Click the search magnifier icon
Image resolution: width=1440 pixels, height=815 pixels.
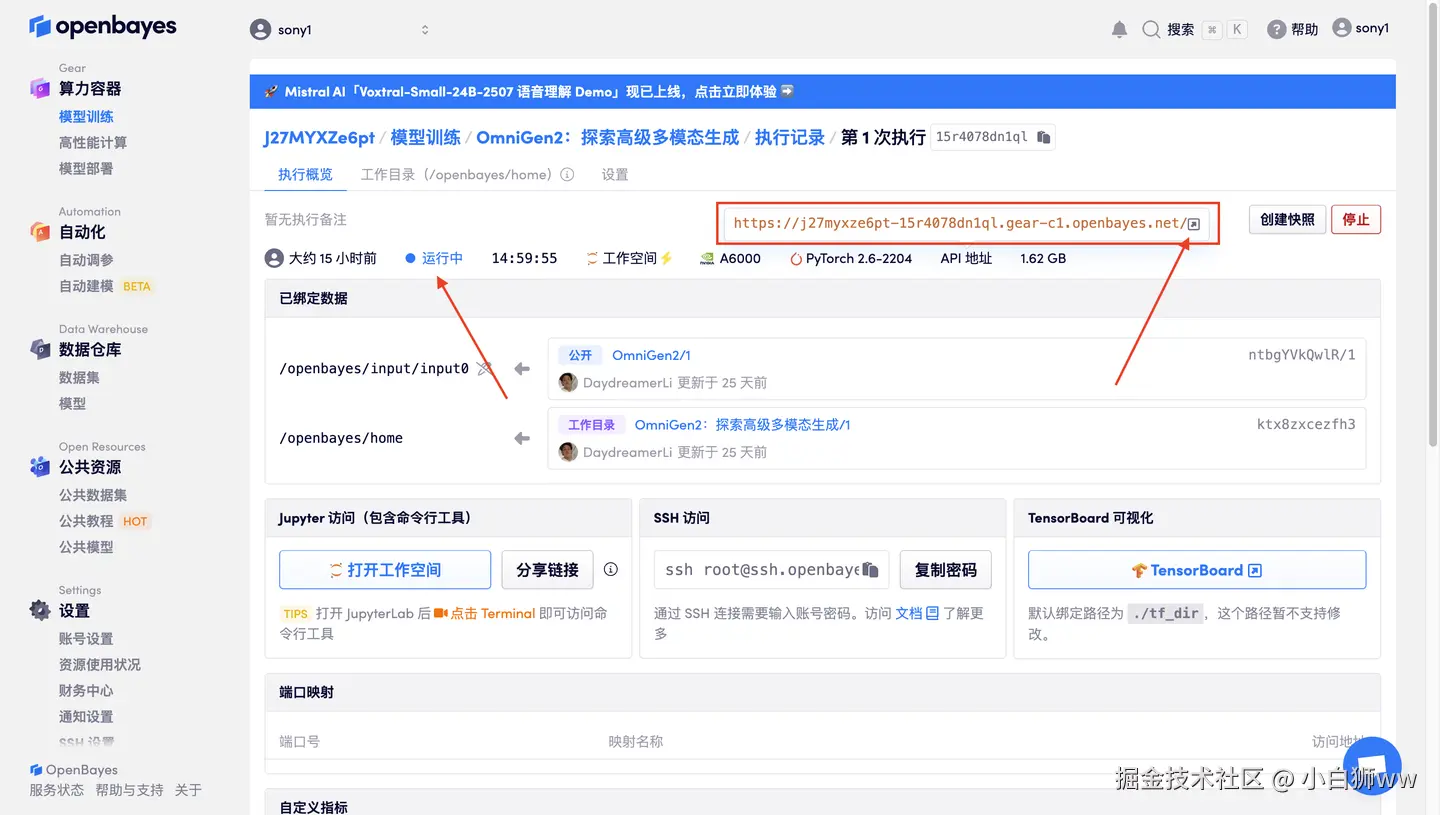(1151, 30)
